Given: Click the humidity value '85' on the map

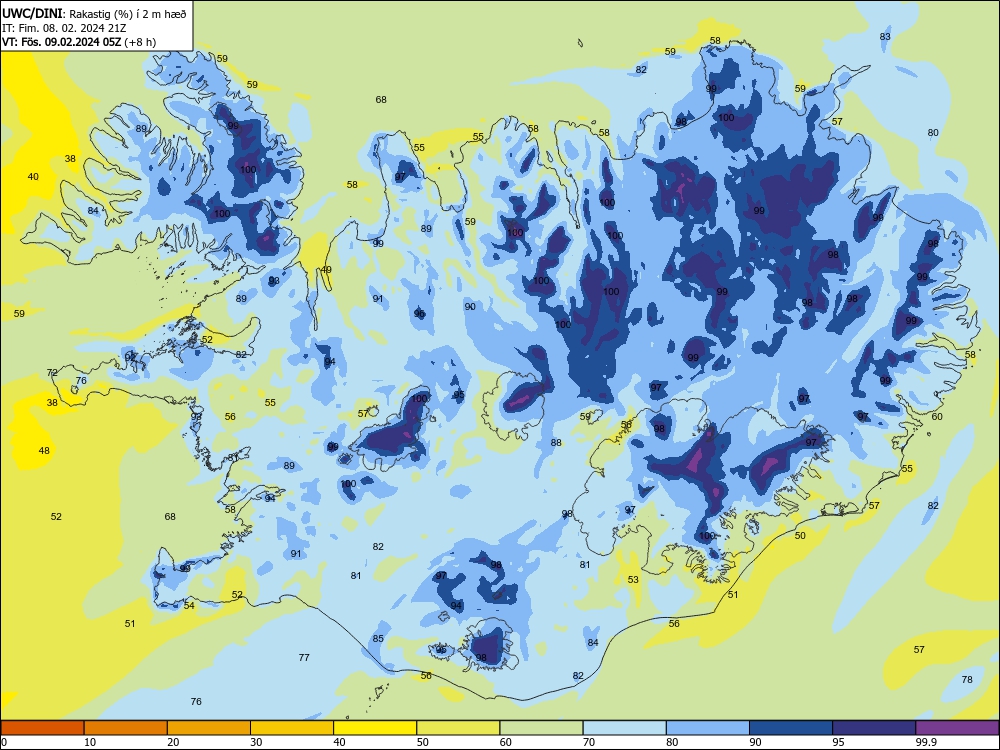Looking at the screenshot, I should (x=378, y=638).
